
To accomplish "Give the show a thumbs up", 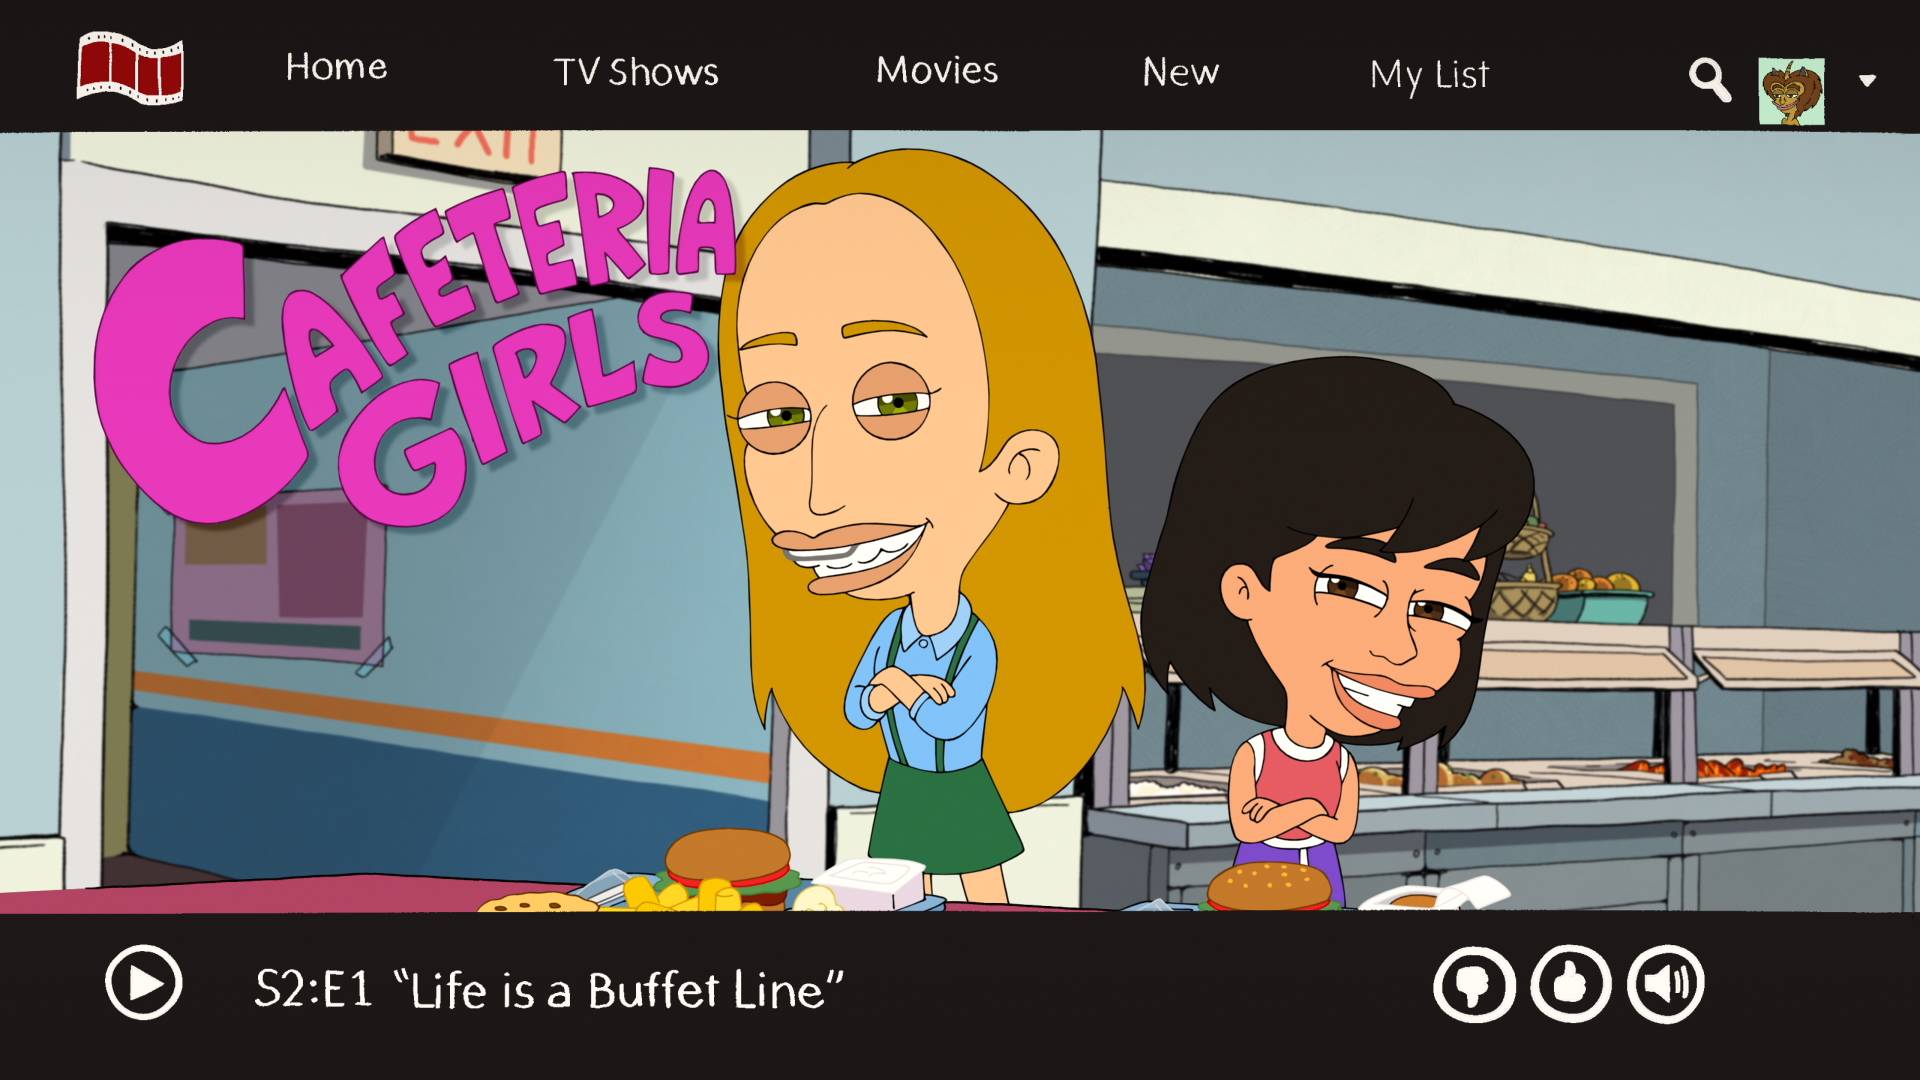I will pyautogui.click(x=1570, y=984).
